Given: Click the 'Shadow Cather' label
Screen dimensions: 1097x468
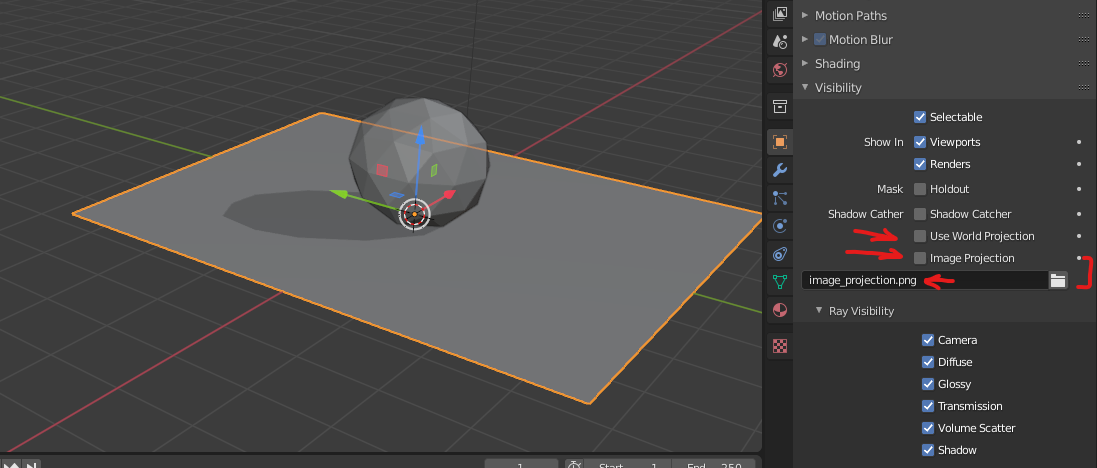Looking at the screenshot, I should coord(866,214).
